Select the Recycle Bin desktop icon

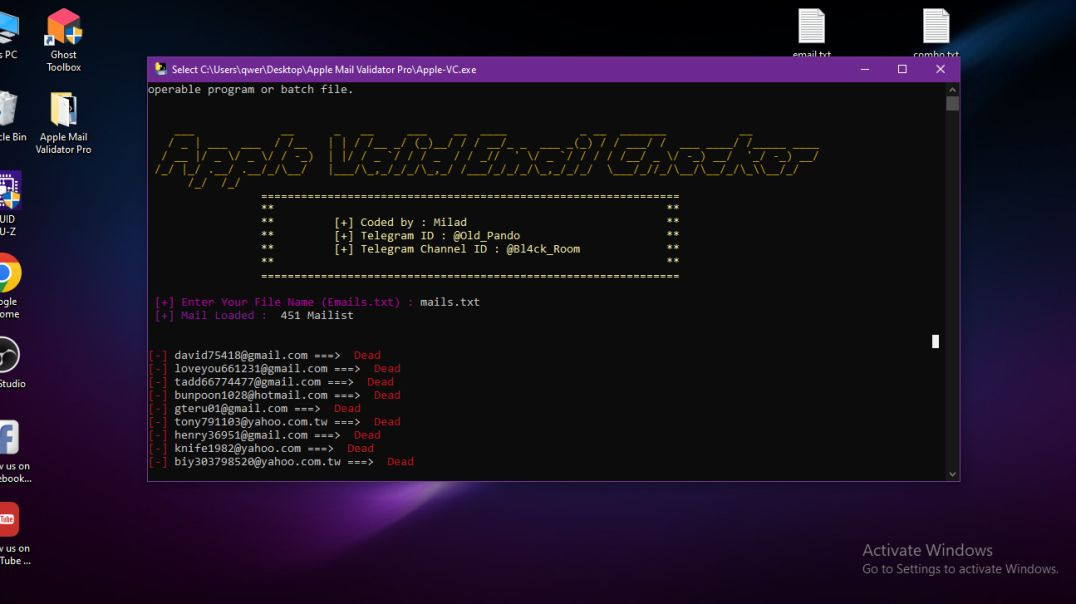10,117
